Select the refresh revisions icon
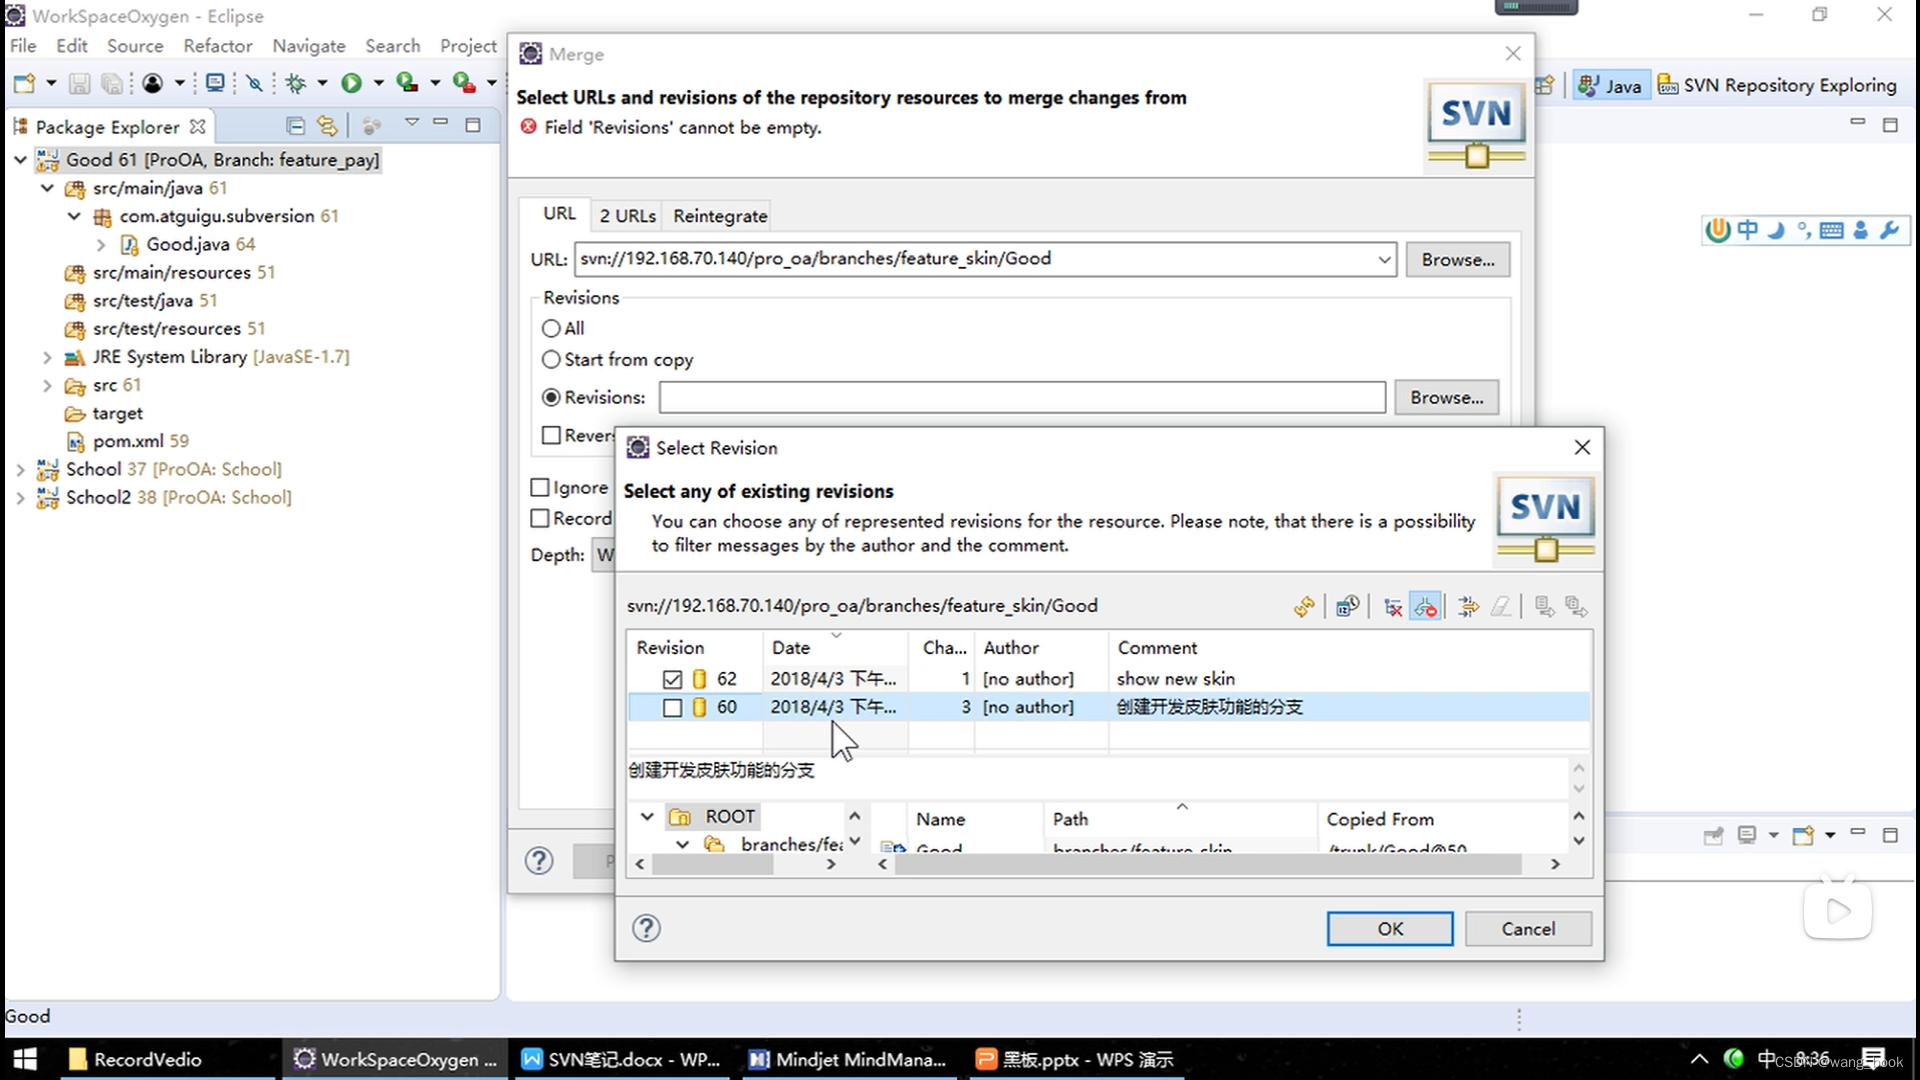 click(1303, 605)
